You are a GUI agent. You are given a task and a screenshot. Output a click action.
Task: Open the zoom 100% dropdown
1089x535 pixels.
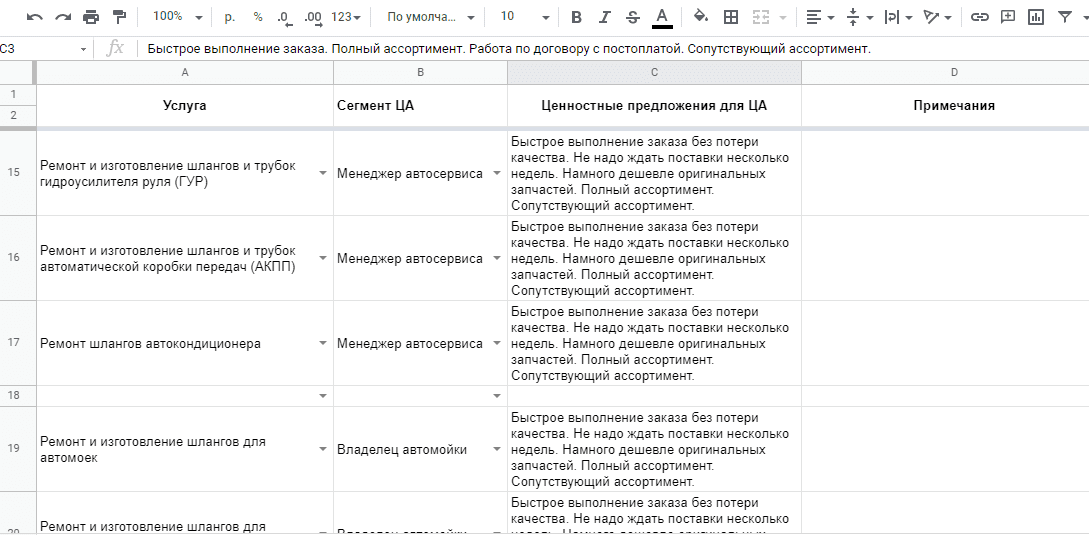click(177, 17)
